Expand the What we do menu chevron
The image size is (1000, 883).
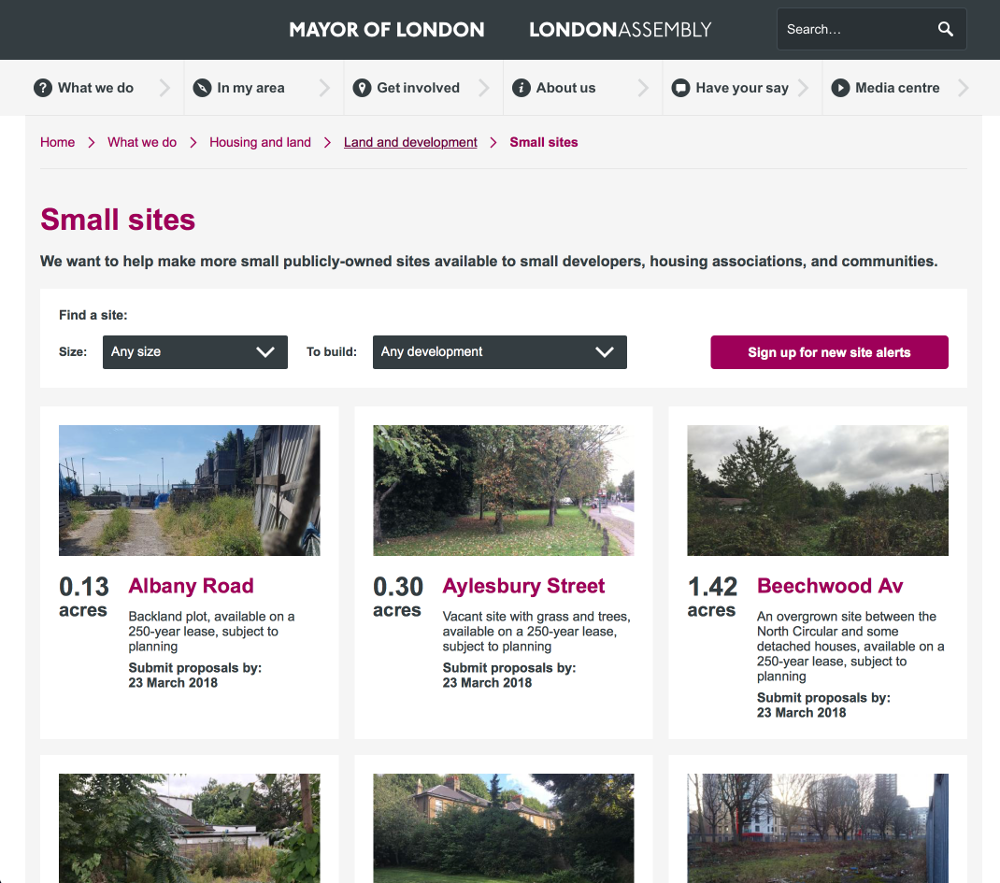(165, 88)
